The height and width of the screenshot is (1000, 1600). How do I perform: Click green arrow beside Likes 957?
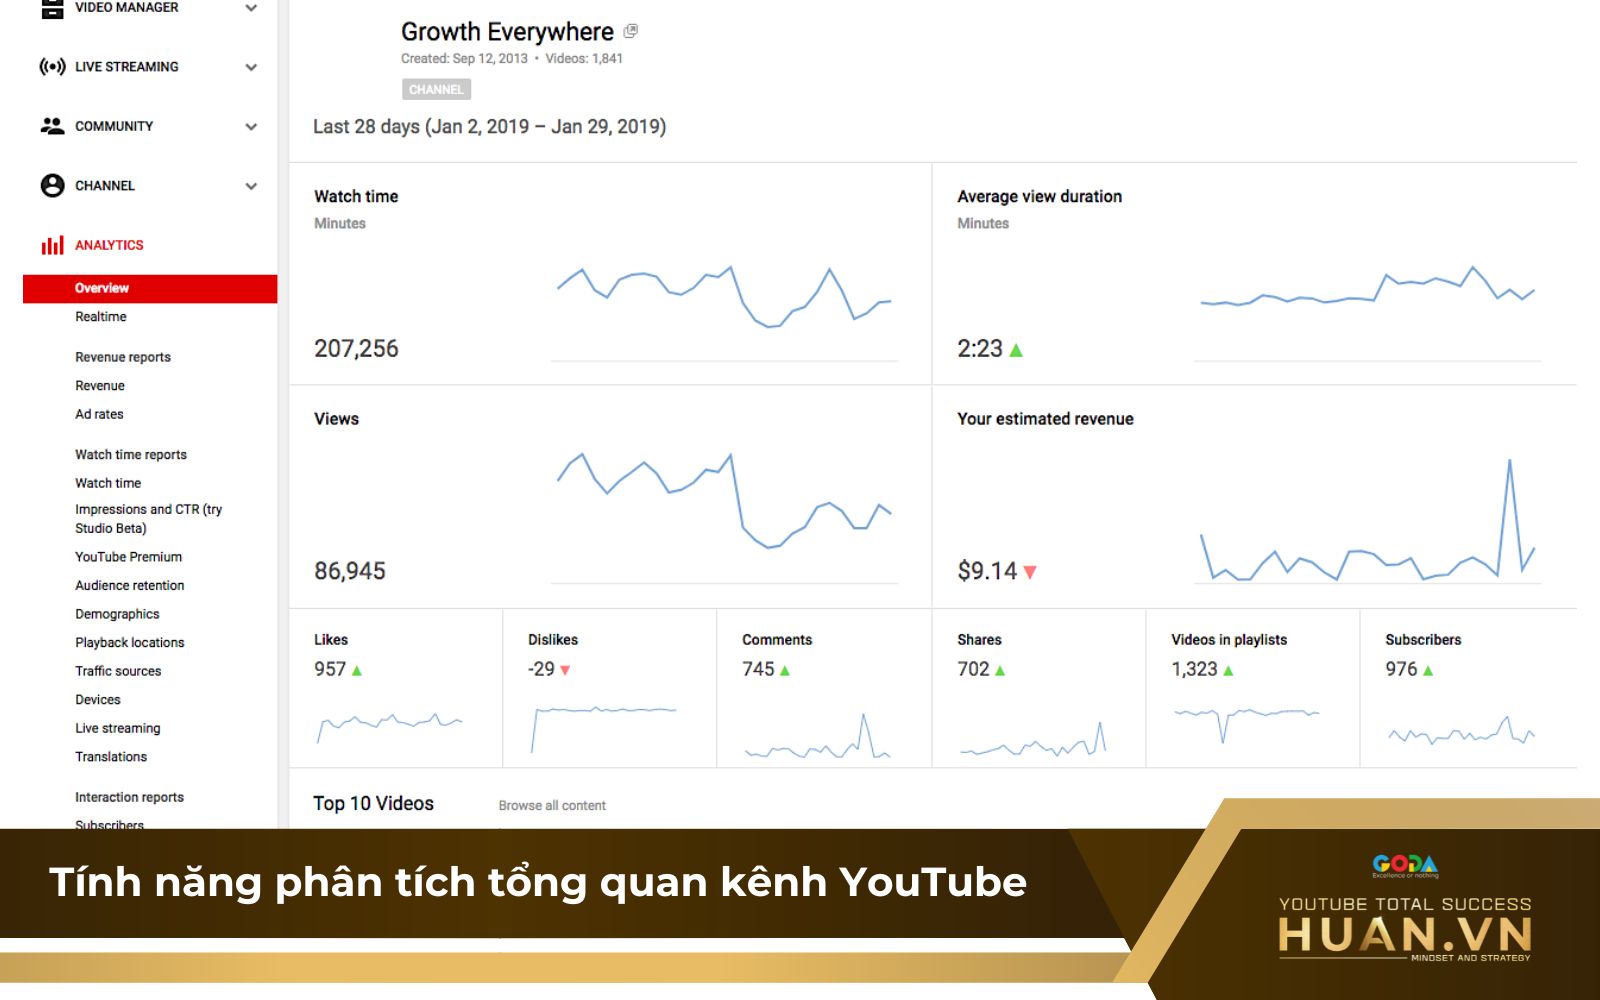pyautogui.click(x=357, y=671)
